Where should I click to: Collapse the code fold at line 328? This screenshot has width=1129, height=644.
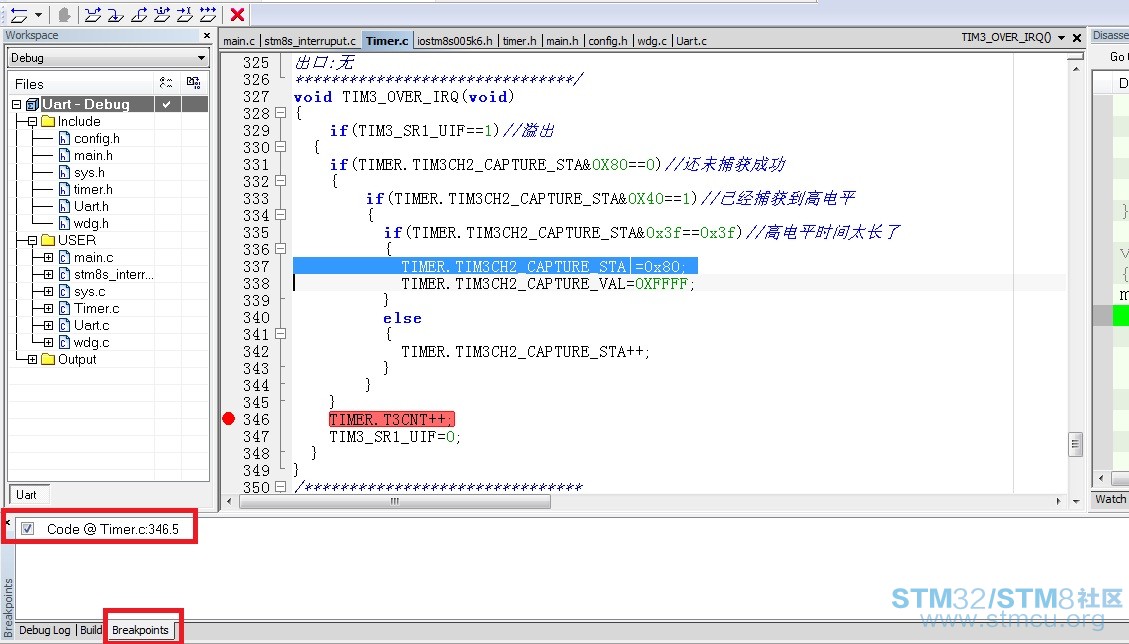[281, 113]
